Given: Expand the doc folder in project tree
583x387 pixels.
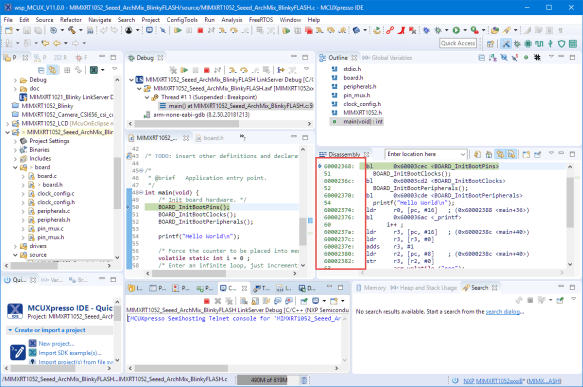Looking at the screenshot, I should tap(15, 88).
